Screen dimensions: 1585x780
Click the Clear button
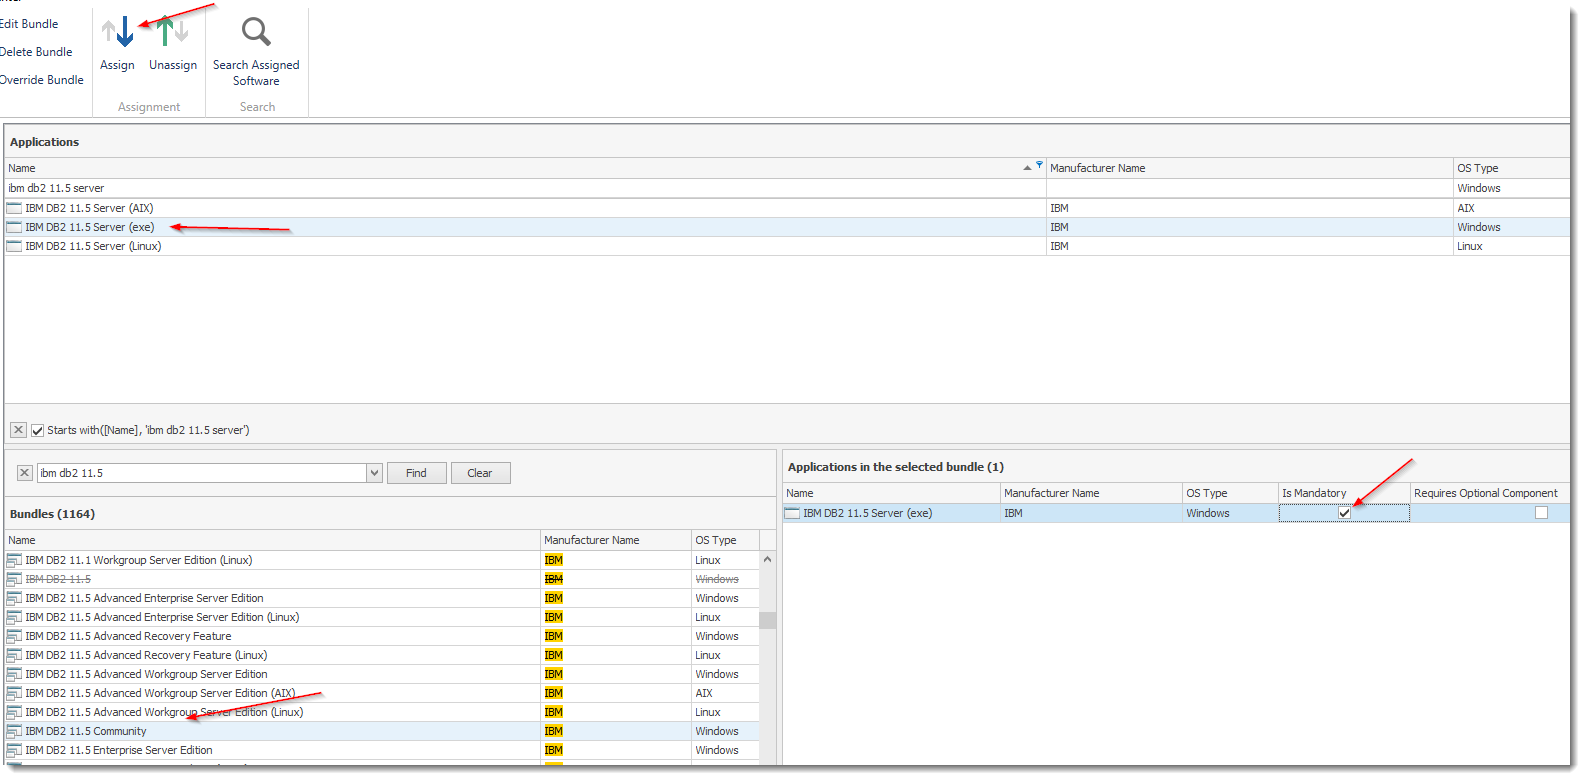[x=480, y=473]
